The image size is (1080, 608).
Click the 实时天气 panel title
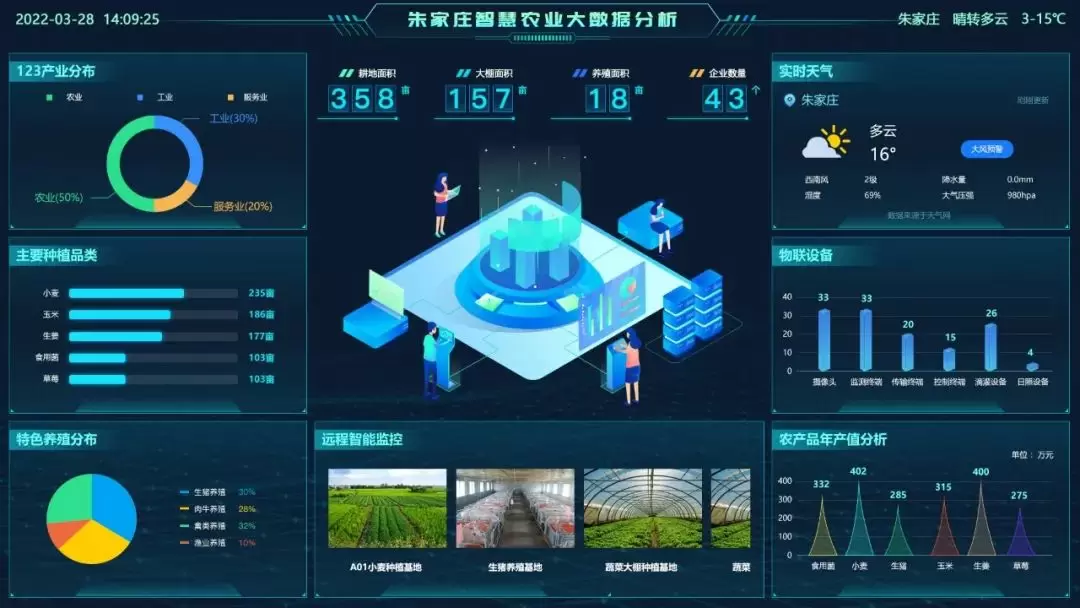click(x=806, y=71)
